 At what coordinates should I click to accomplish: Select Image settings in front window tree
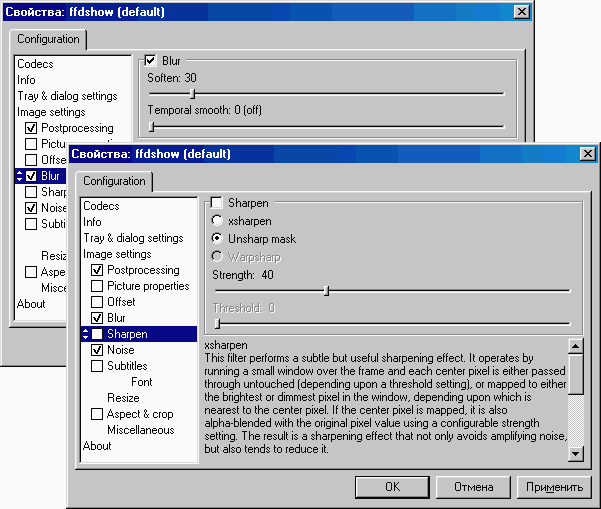(117, 254)
